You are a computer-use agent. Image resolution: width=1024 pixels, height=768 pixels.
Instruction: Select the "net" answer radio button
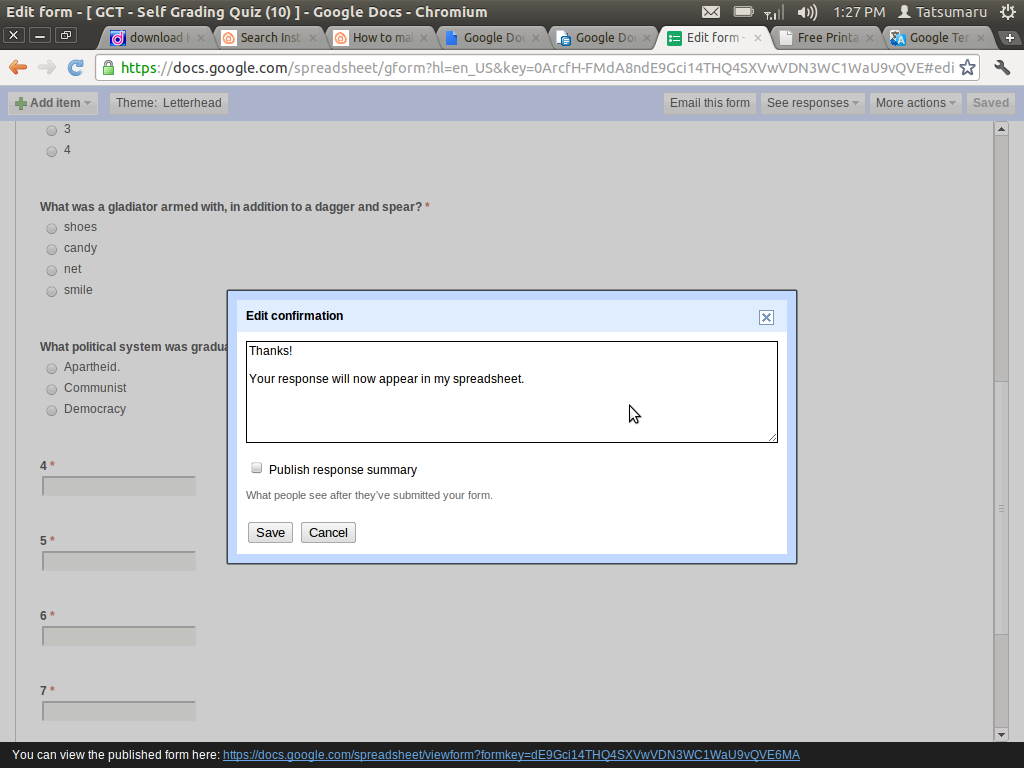[51, 269]
